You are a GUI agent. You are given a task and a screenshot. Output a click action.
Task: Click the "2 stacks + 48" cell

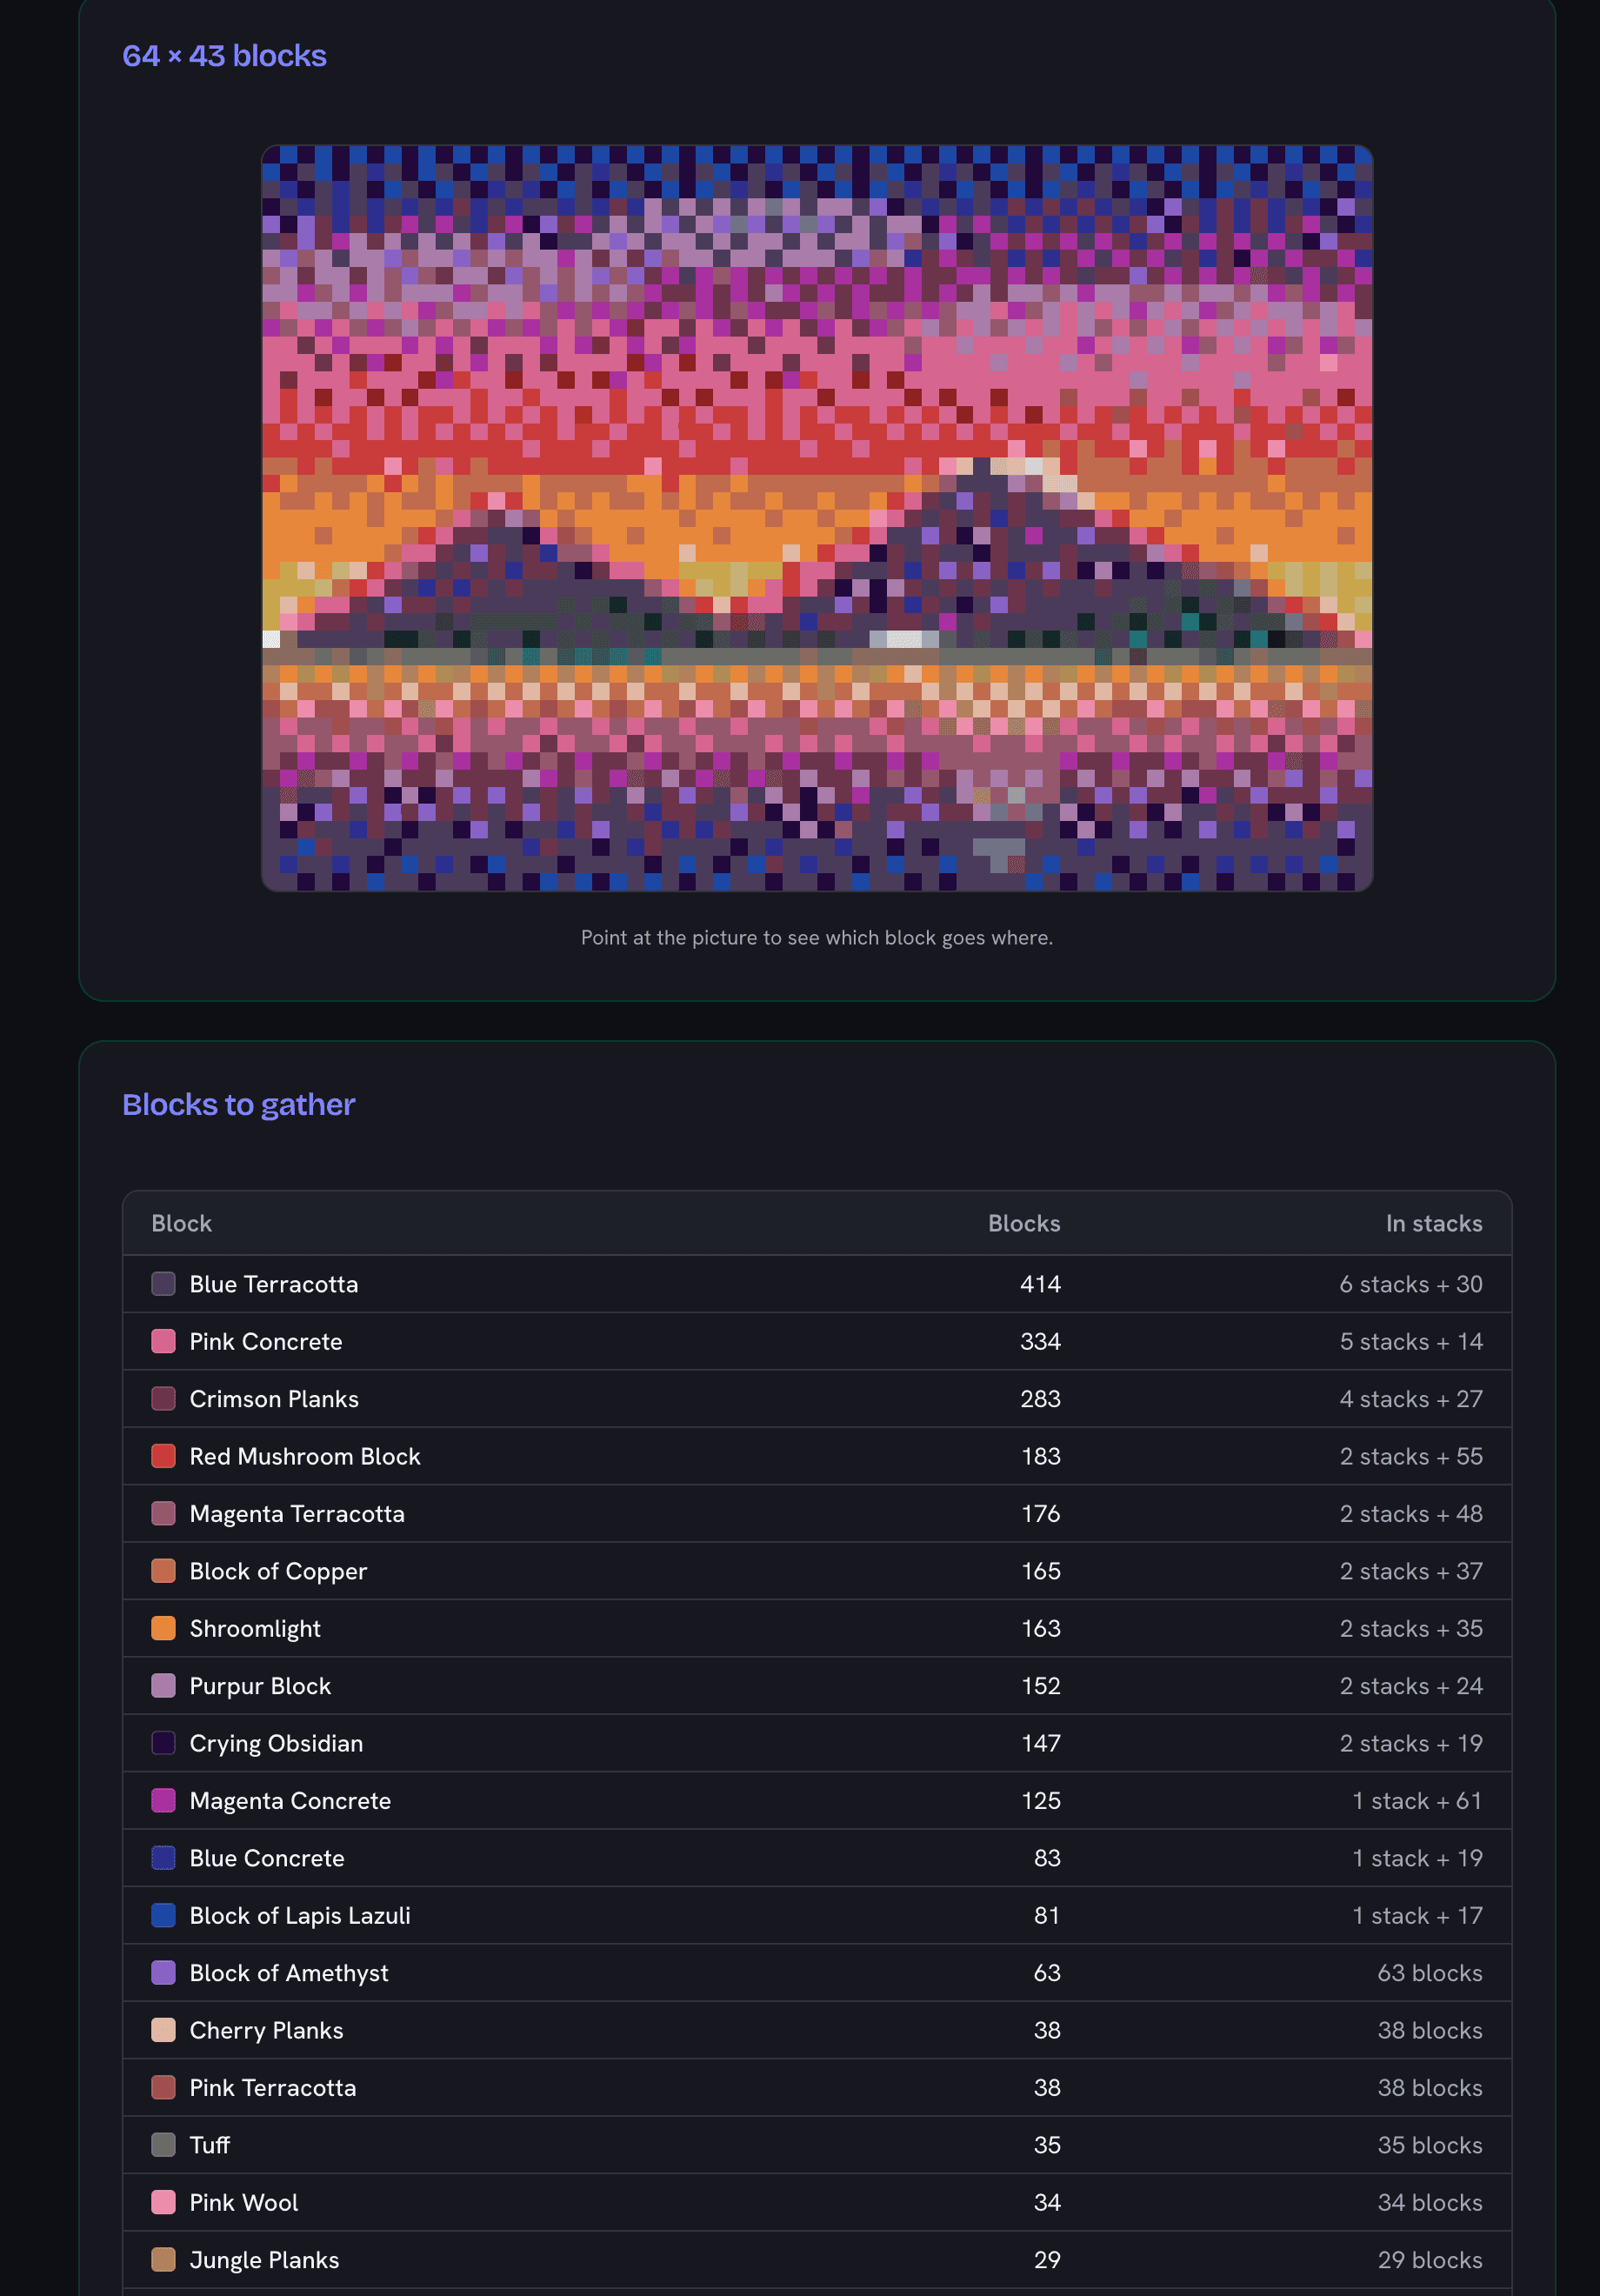click(1411, 1514)
